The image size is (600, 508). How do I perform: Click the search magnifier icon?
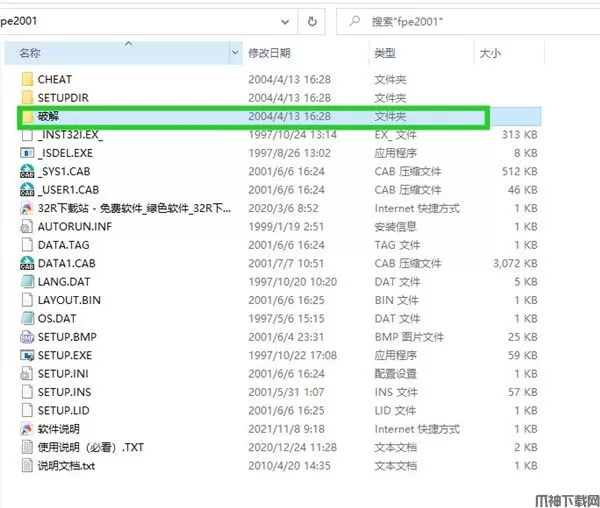(x=355, y=21)
